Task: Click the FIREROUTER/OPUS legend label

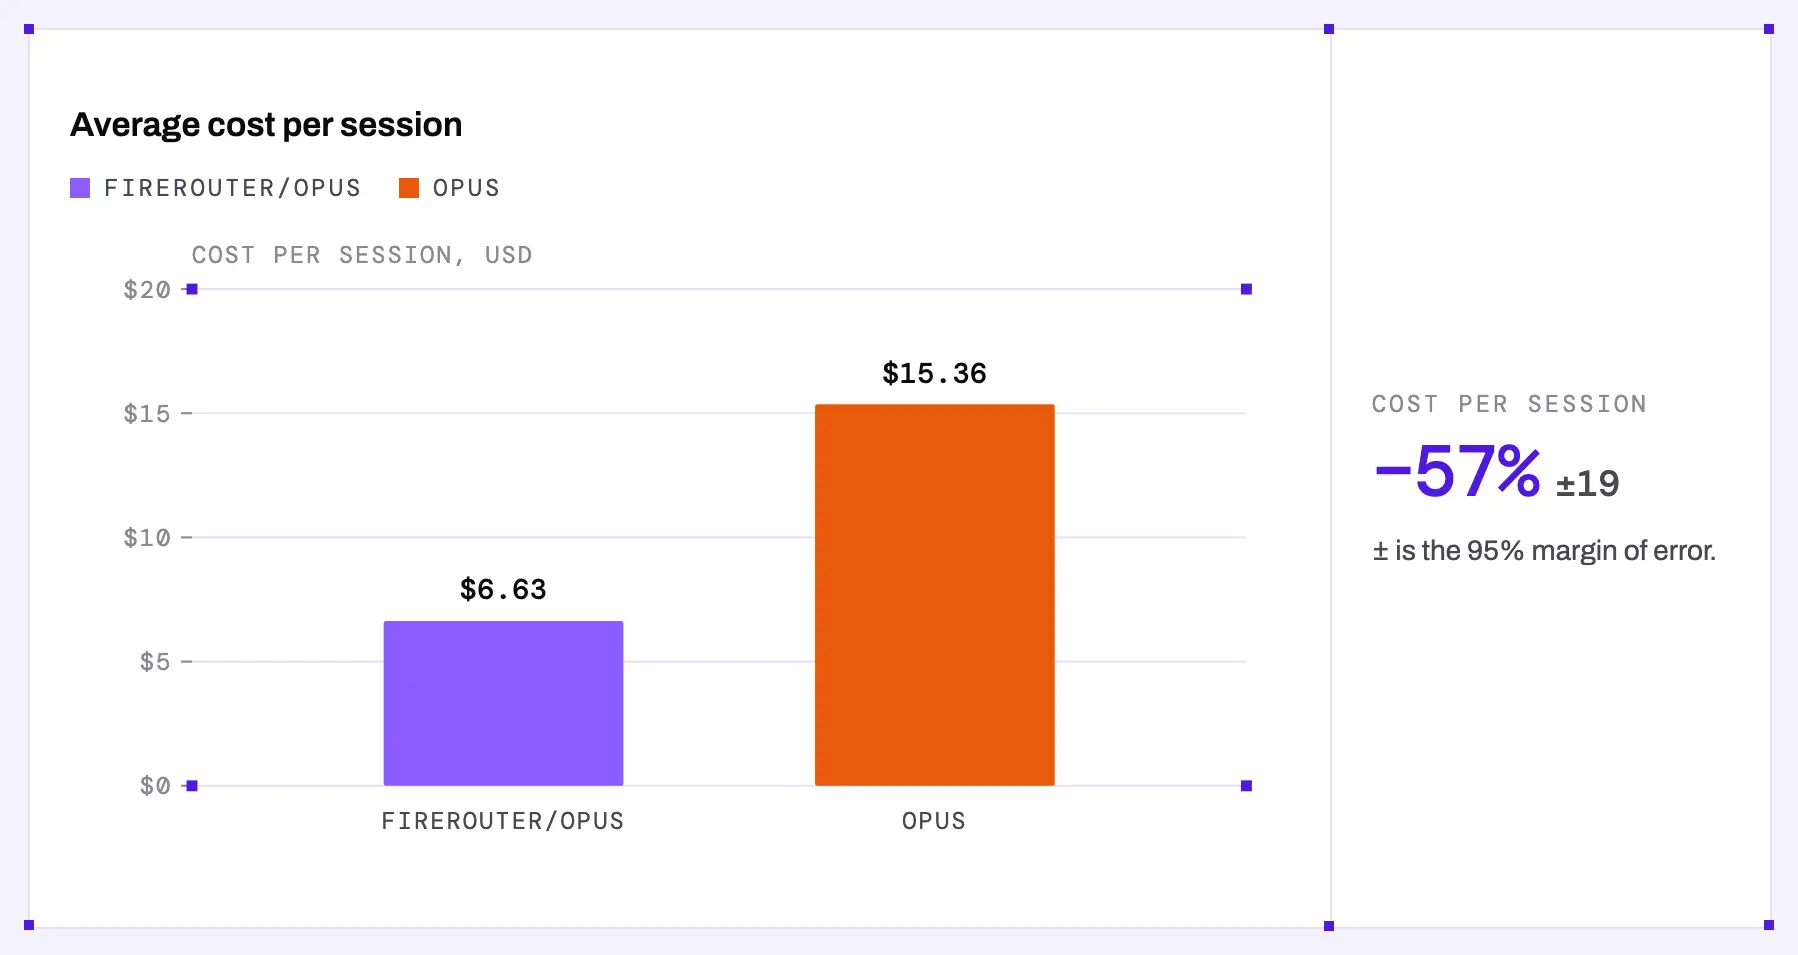Action: [232, 188]
